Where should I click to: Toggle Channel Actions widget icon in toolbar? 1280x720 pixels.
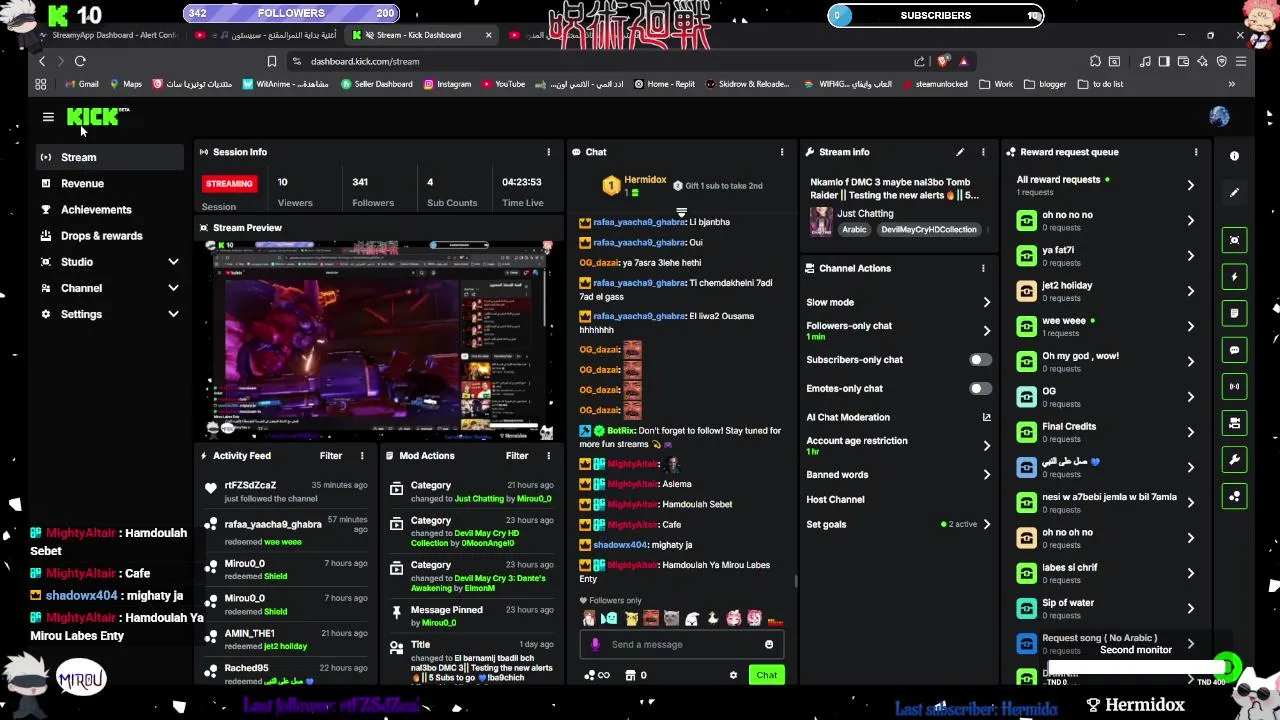[1234, 423]
